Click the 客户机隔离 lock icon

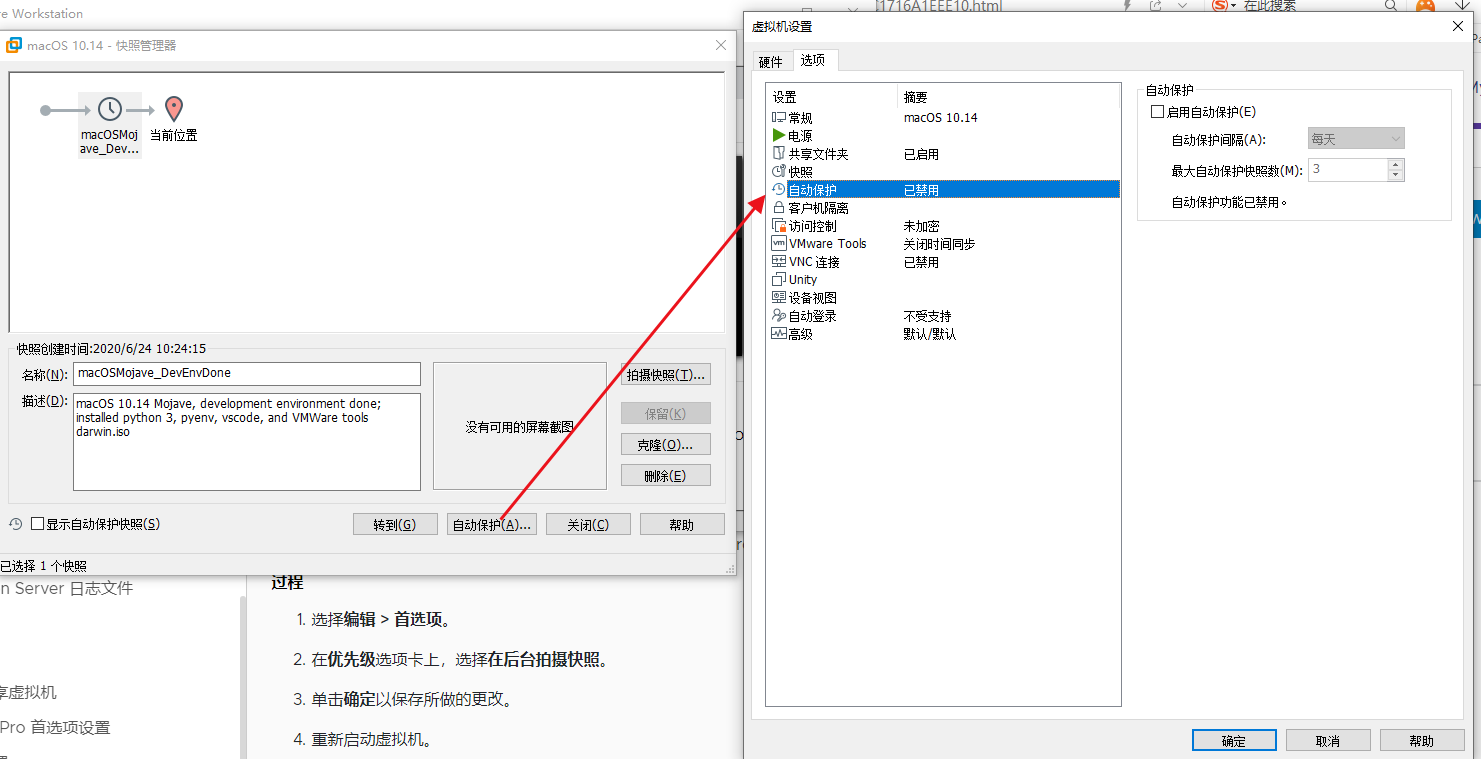(779, 207)
